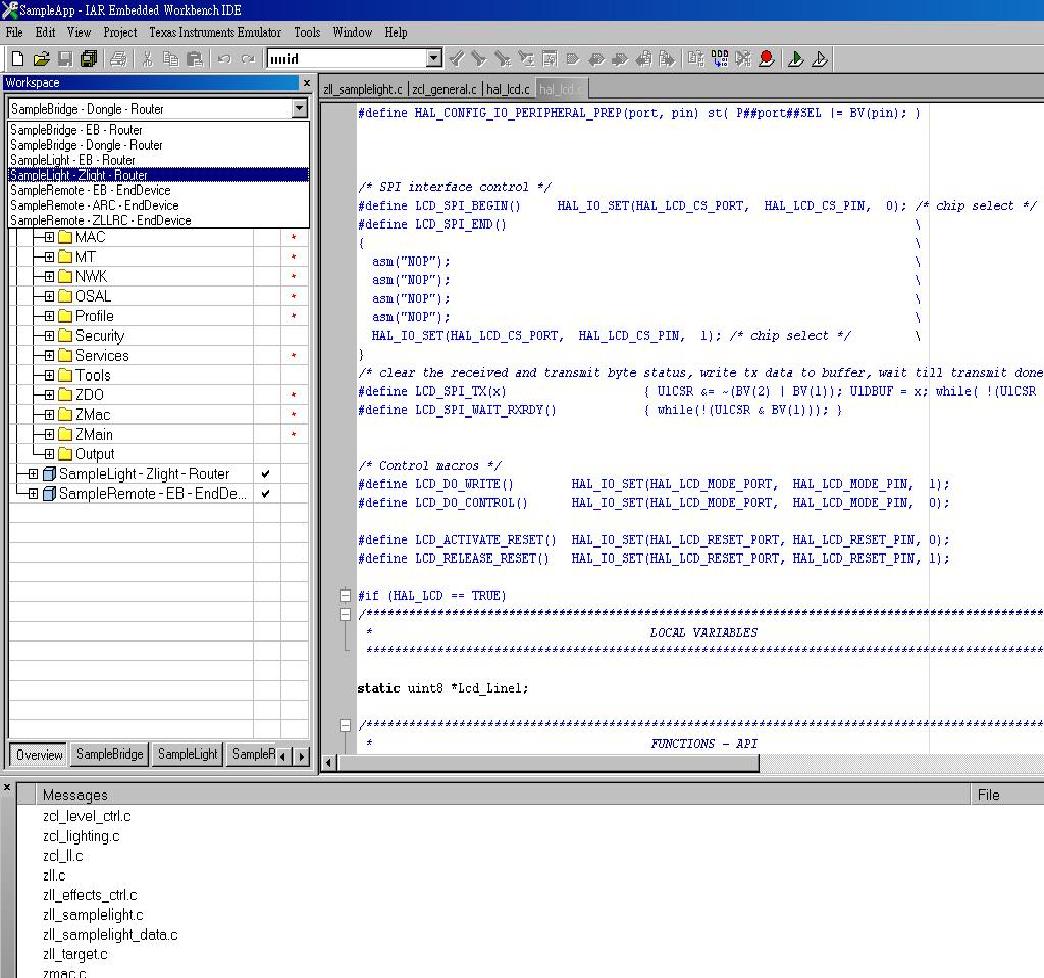The height and width of the screenshot is (978, 1044).
Task: Save the current file with the Save icon
Action: 65,59
